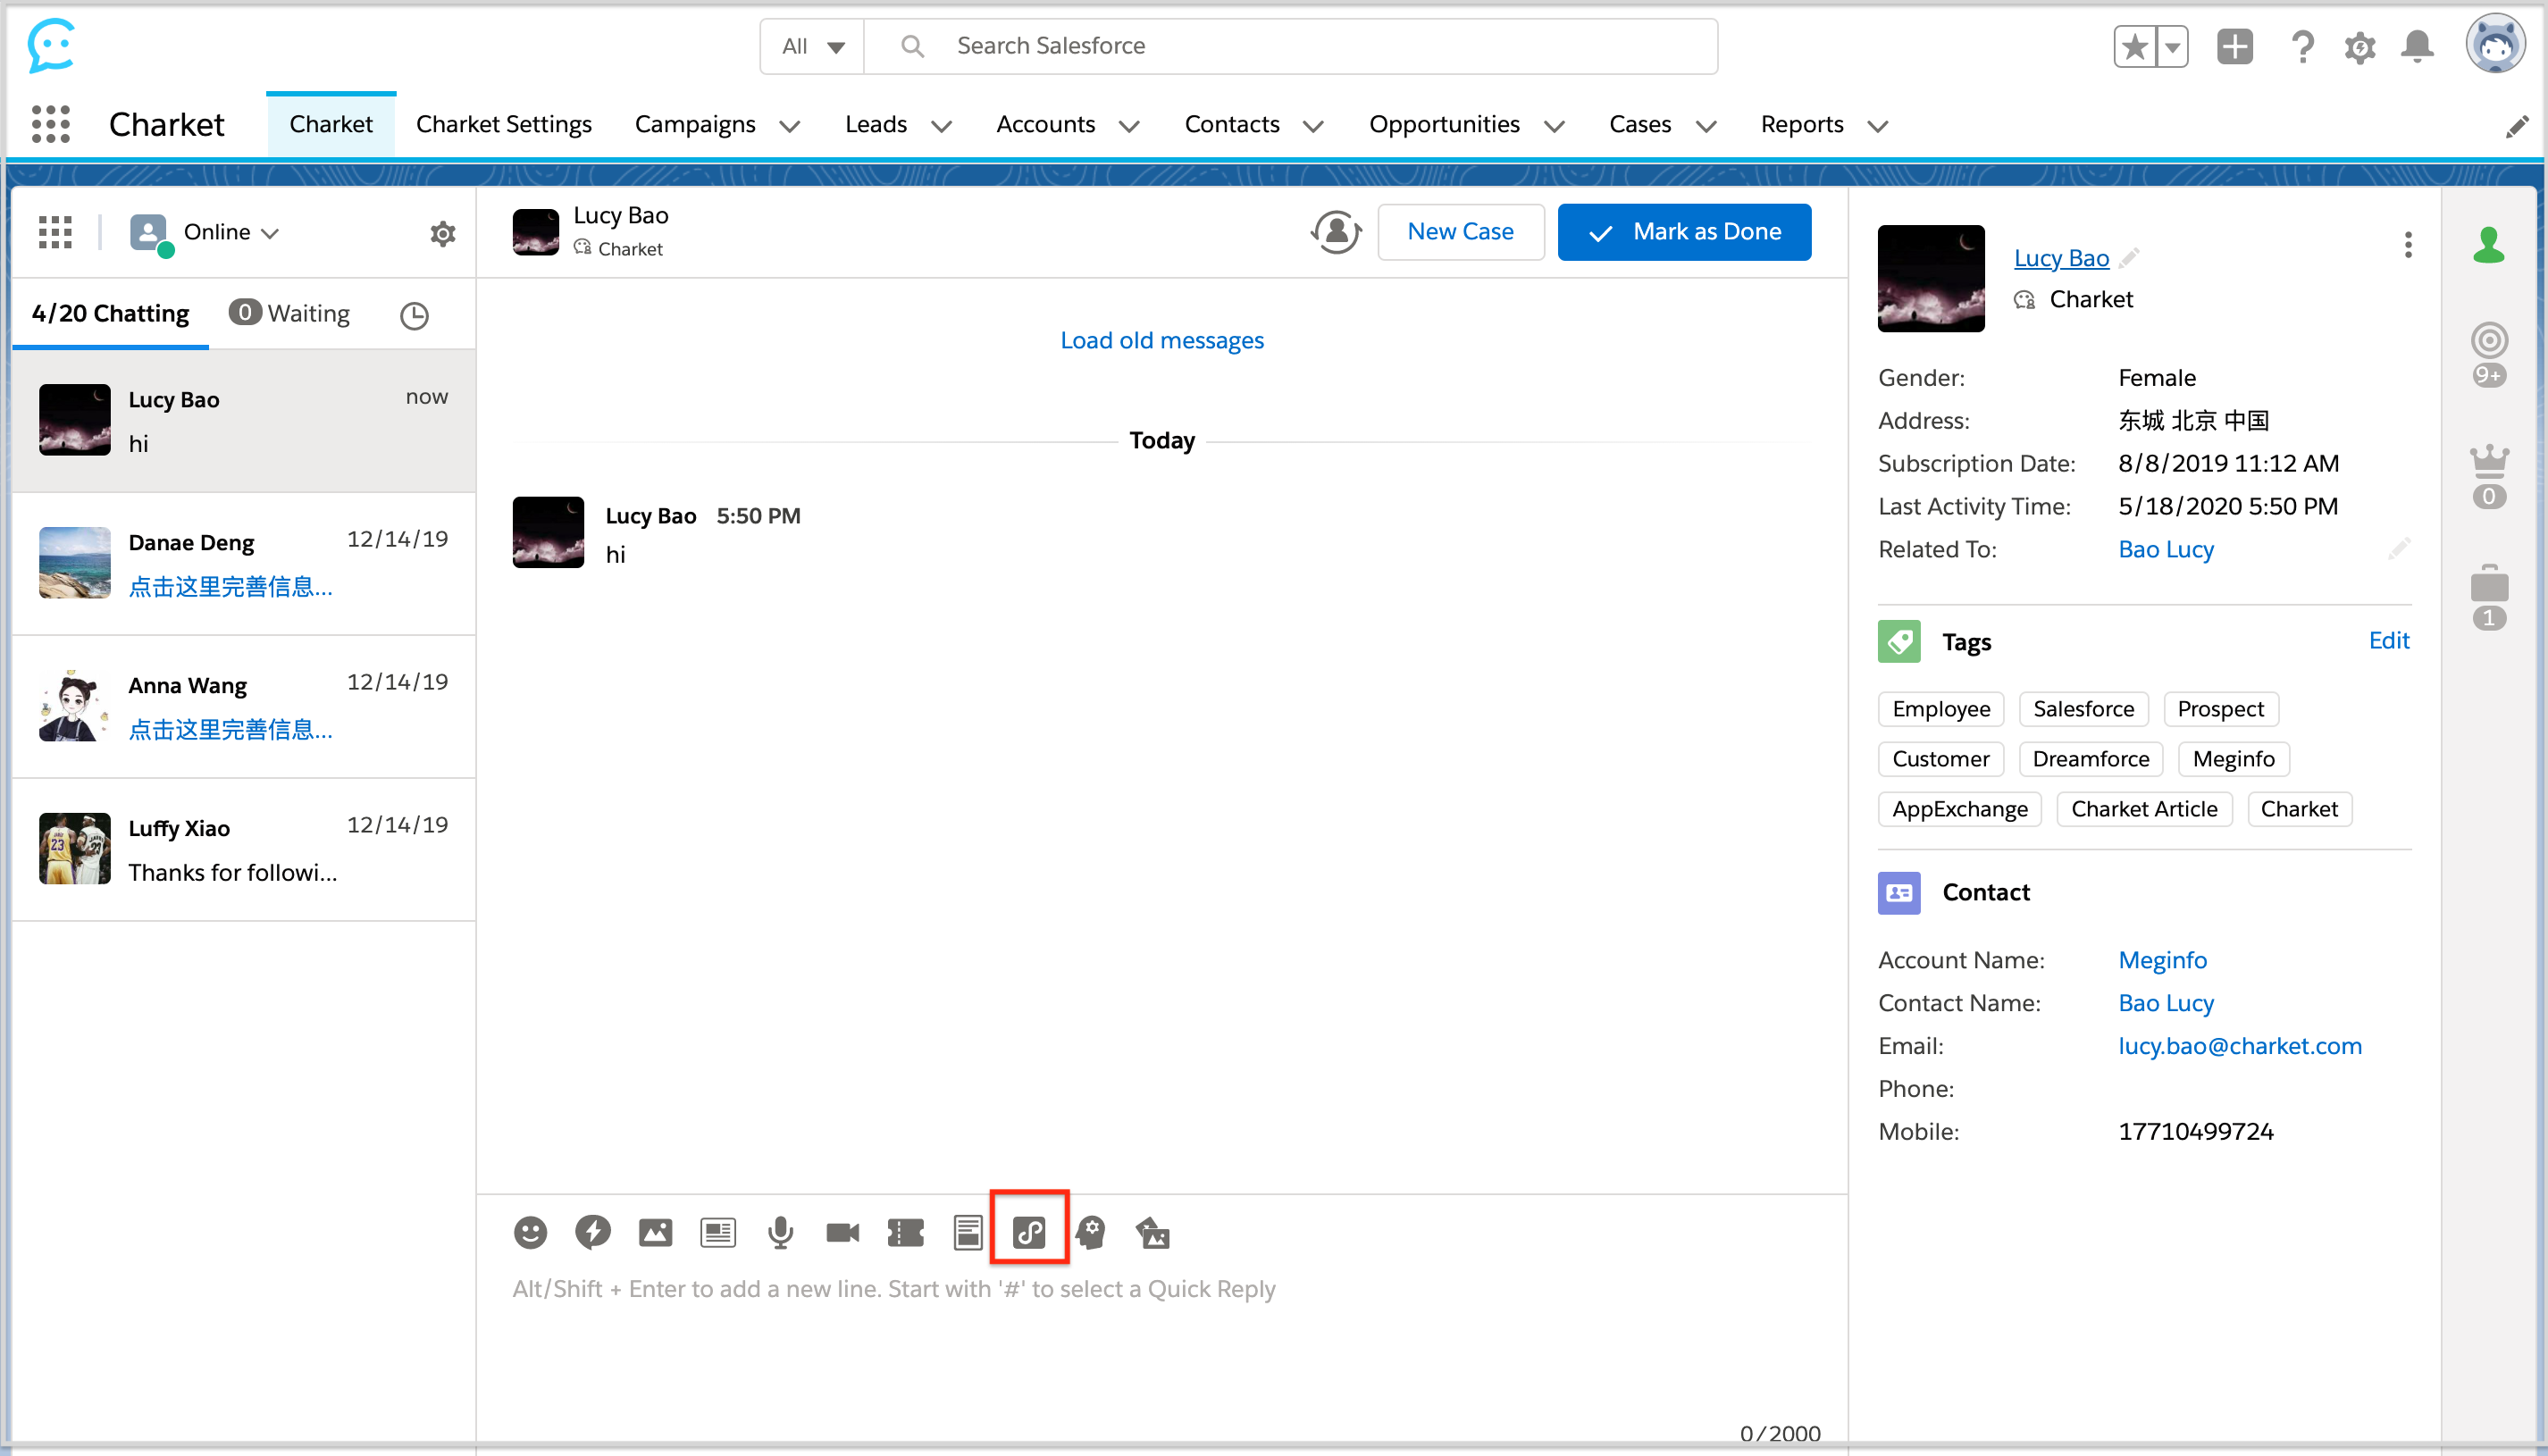Click the Charket Article tag
Image resolution: width=2548 pixels, height=1456 pixels.
pos(2144,809)
